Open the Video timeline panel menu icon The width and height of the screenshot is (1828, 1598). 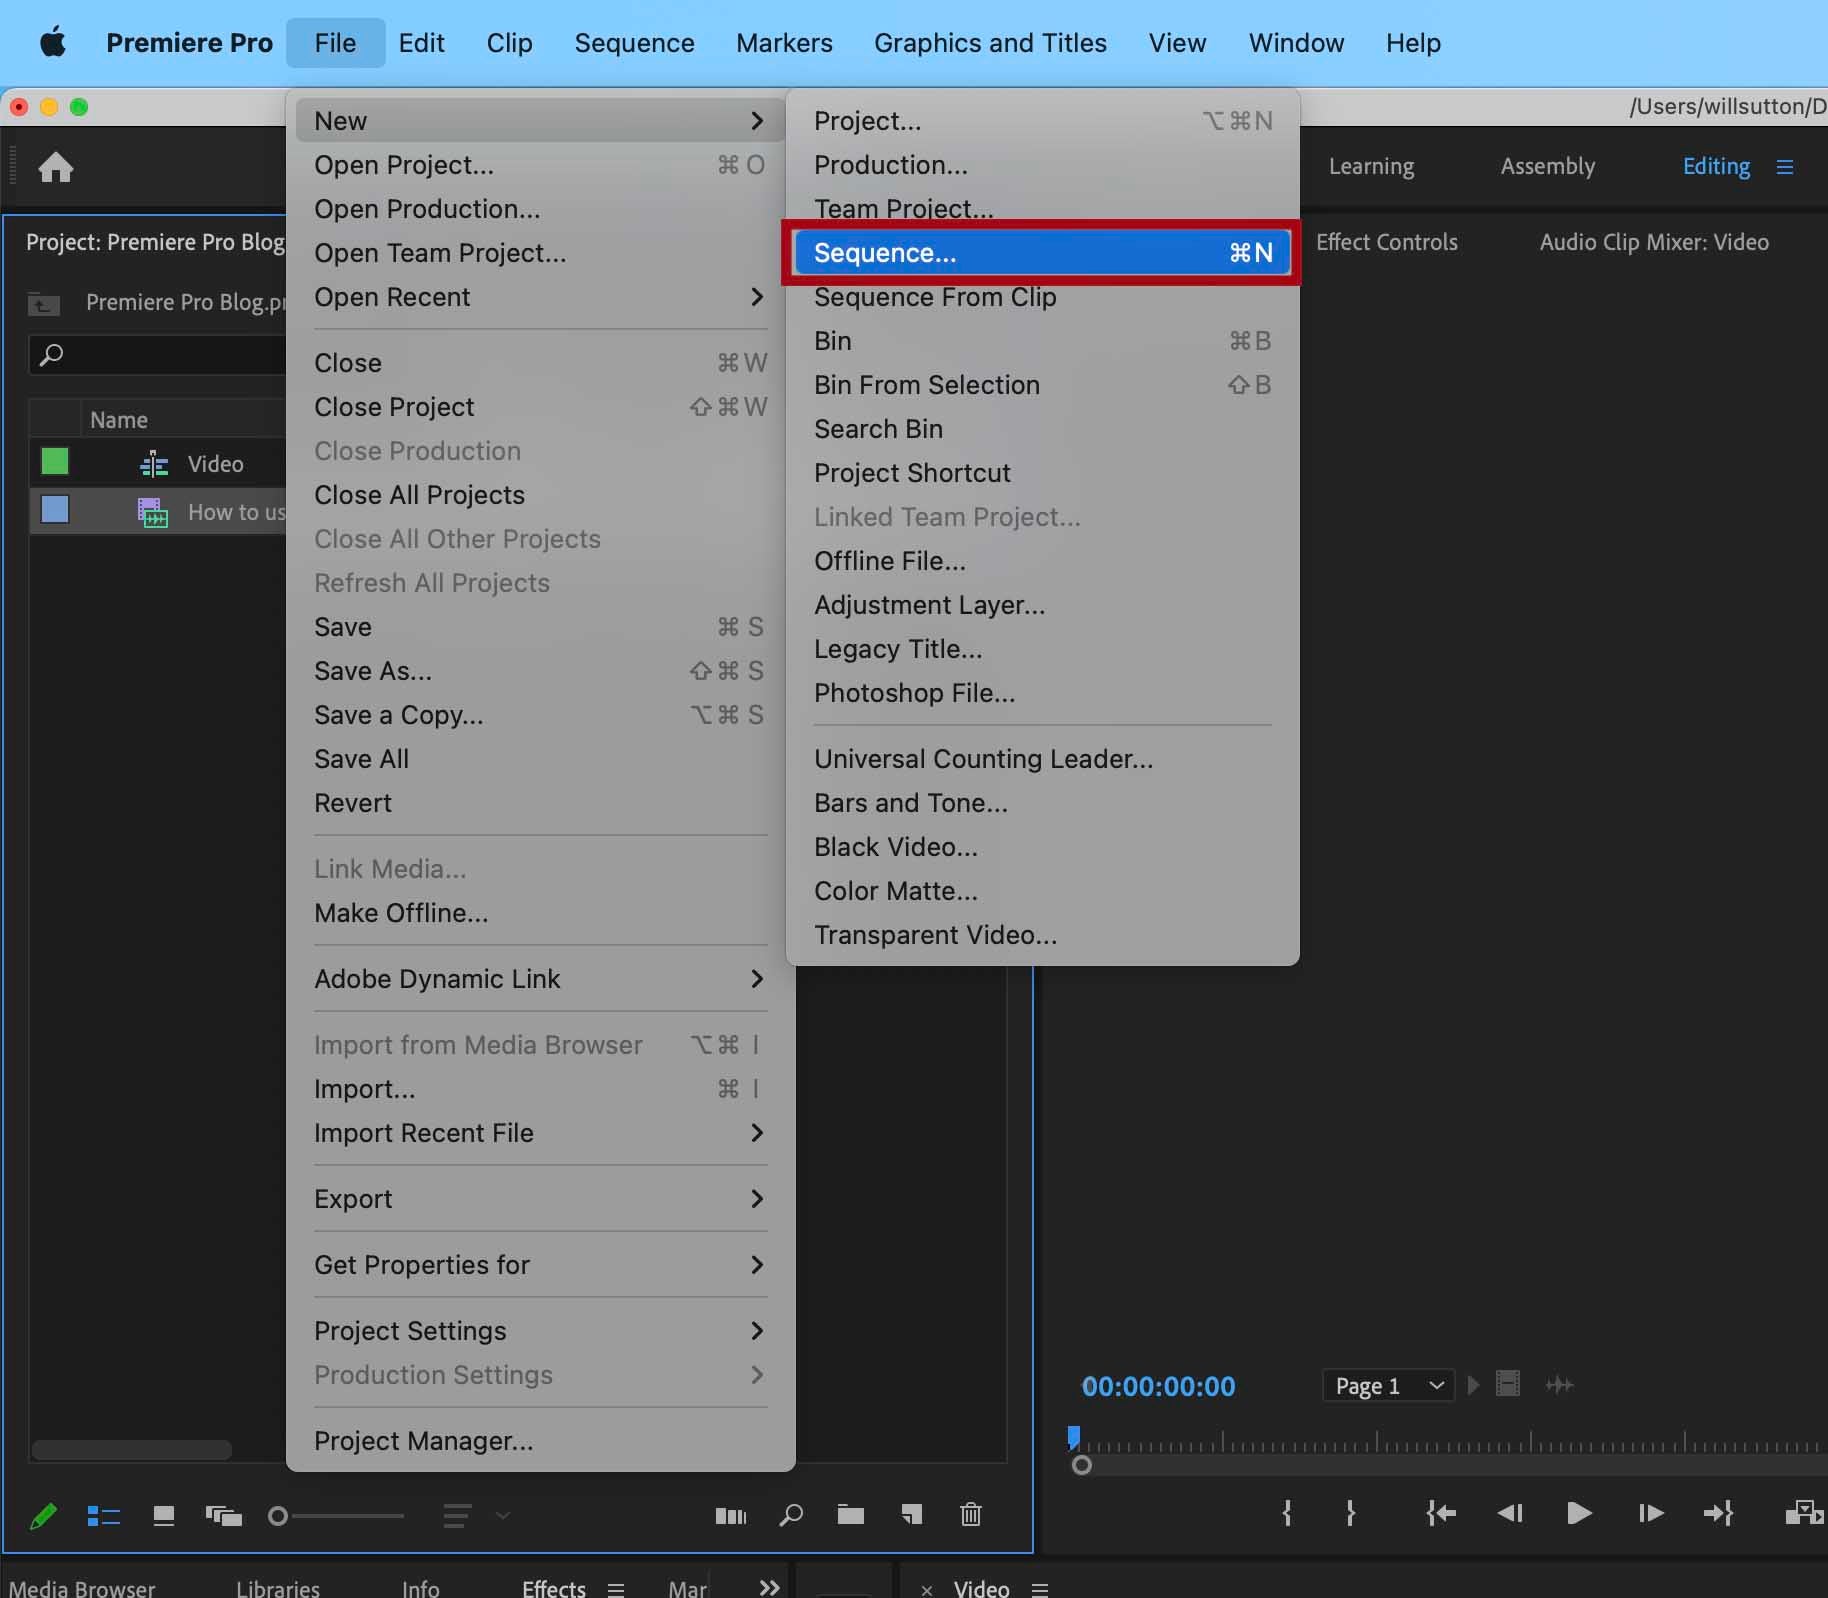1040,1589
